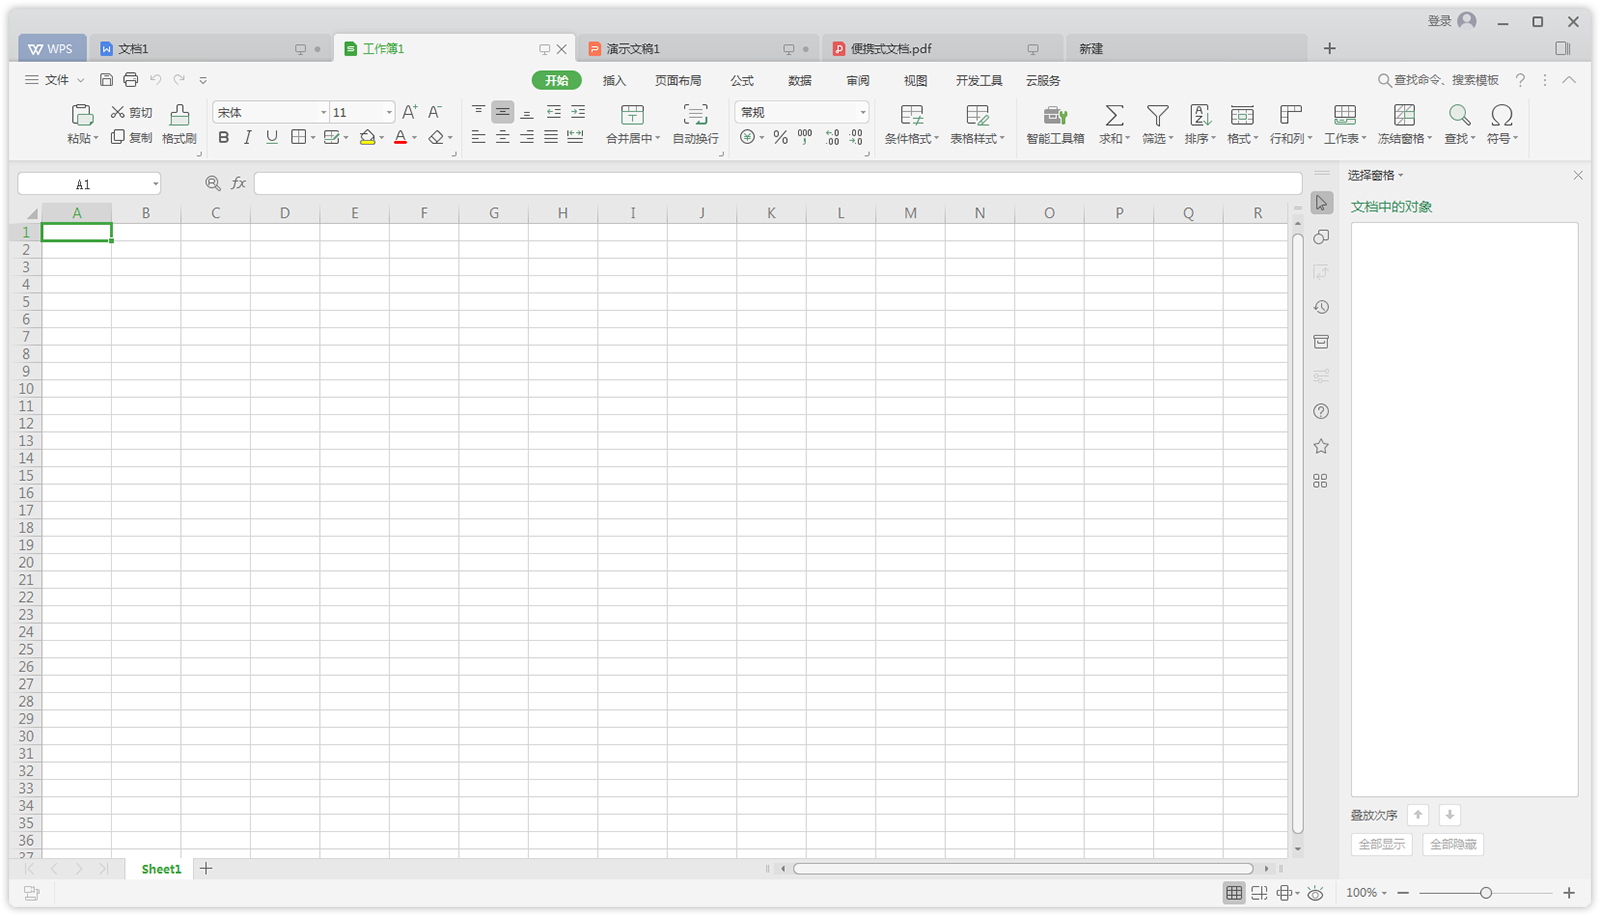Click the fill color bucket swatch
Screen dimensions: 1600x916
coord(367,138)
